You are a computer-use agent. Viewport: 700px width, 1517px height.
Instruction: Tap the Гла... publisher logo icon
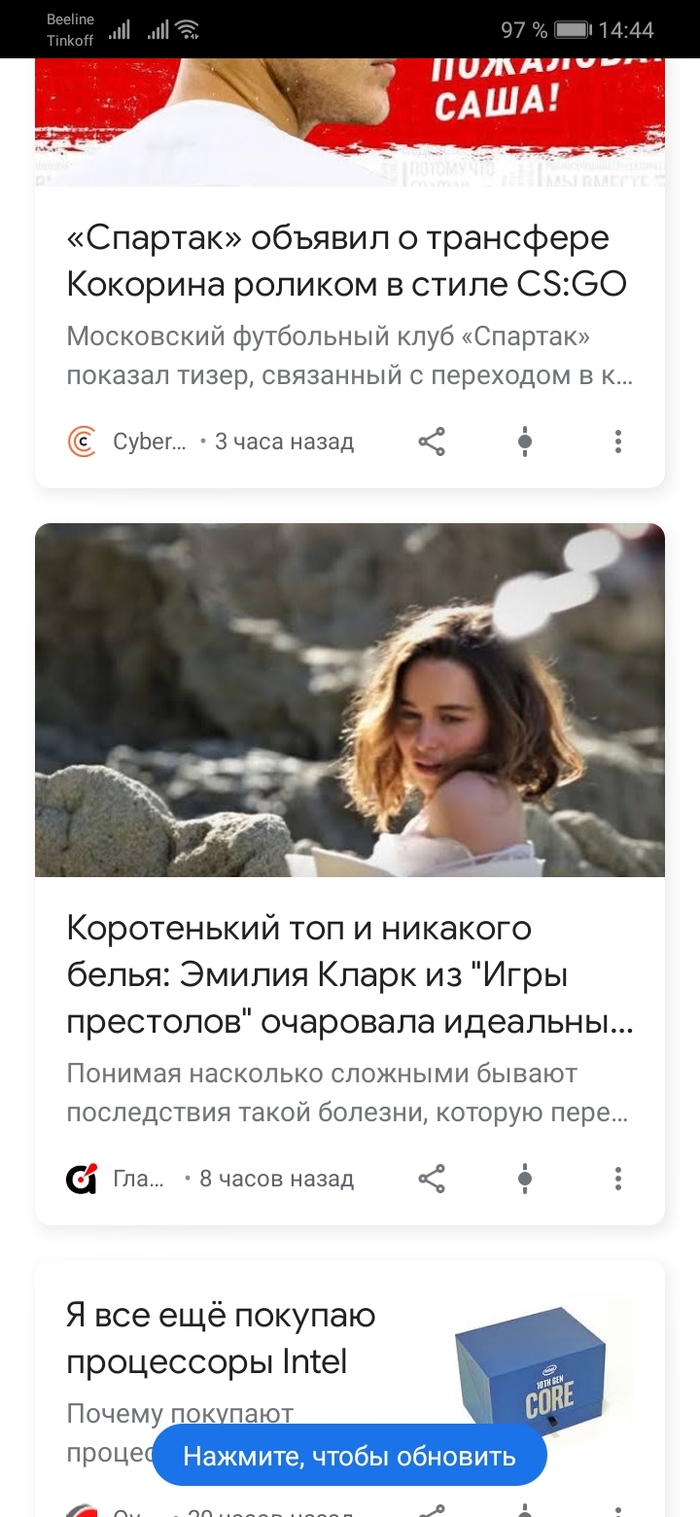click(82, 1179)
